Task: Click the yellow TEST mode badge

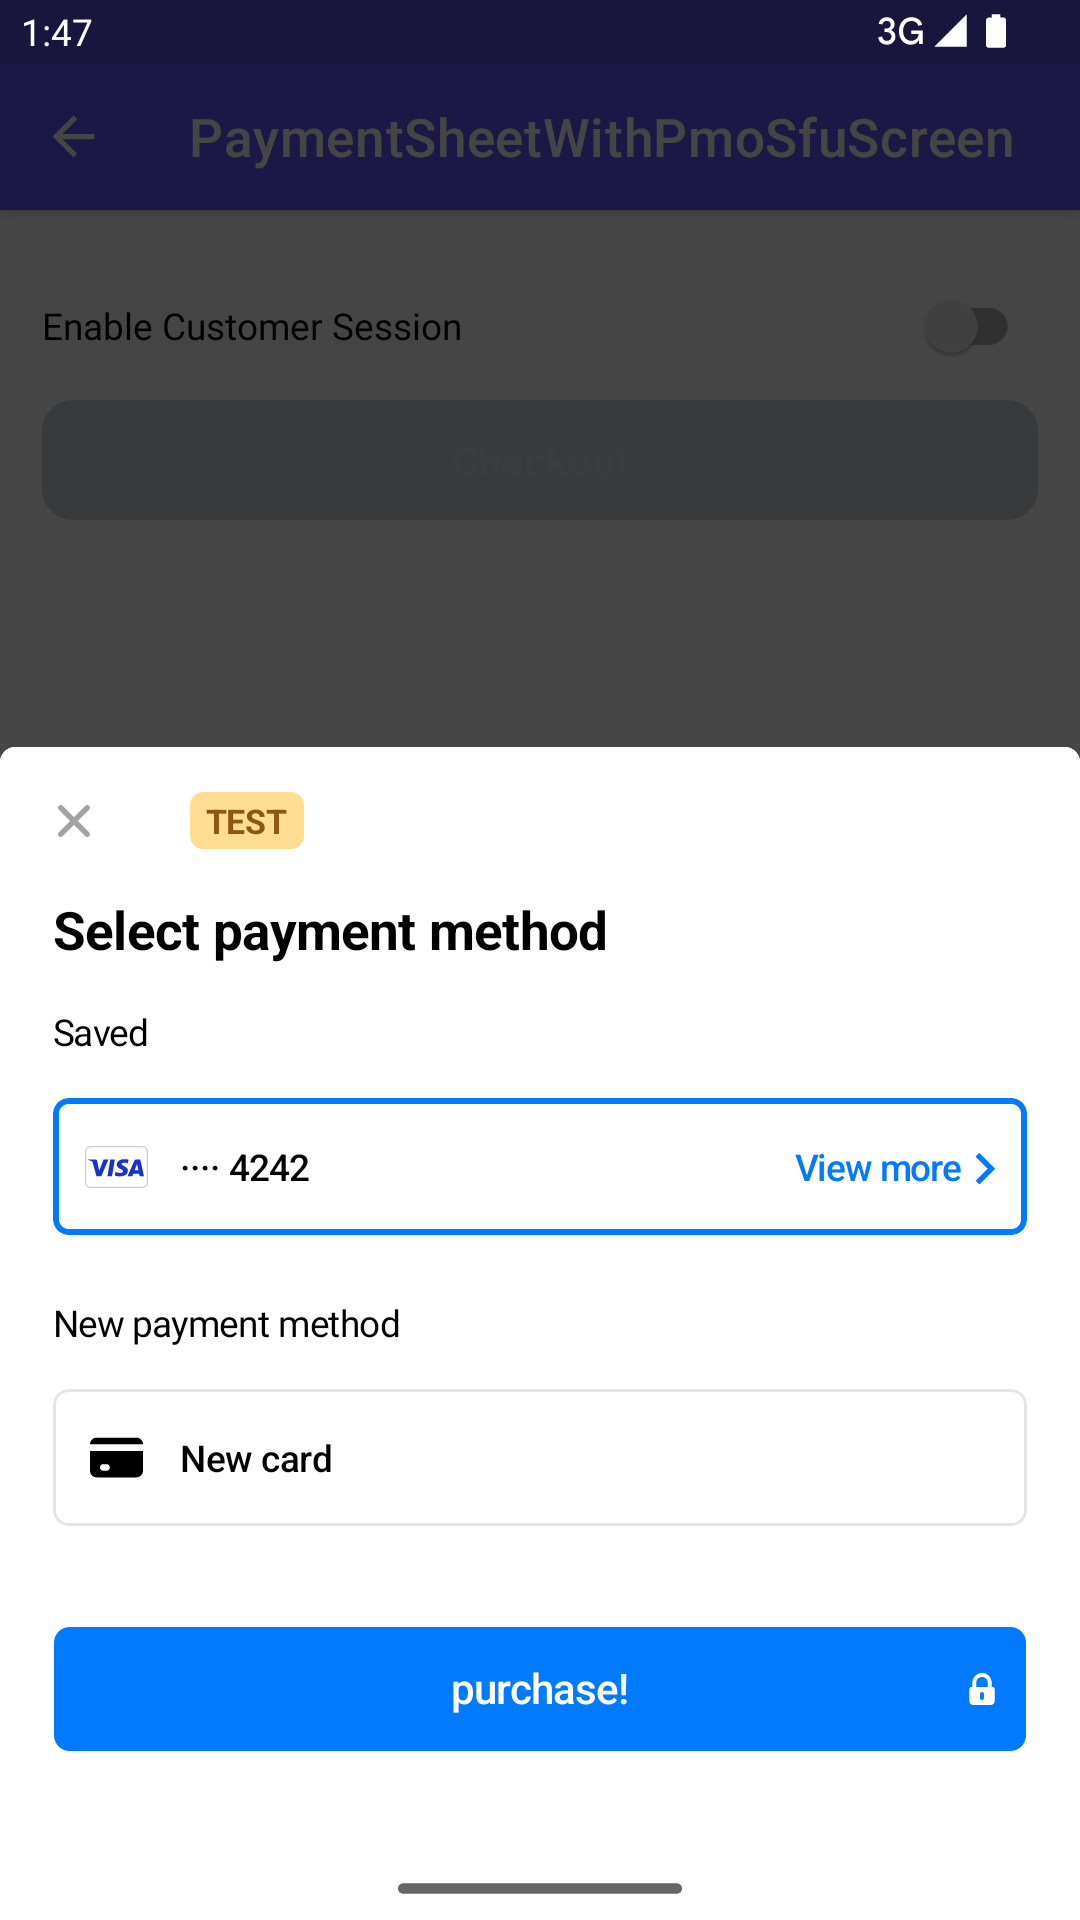Action: point(247,821)
